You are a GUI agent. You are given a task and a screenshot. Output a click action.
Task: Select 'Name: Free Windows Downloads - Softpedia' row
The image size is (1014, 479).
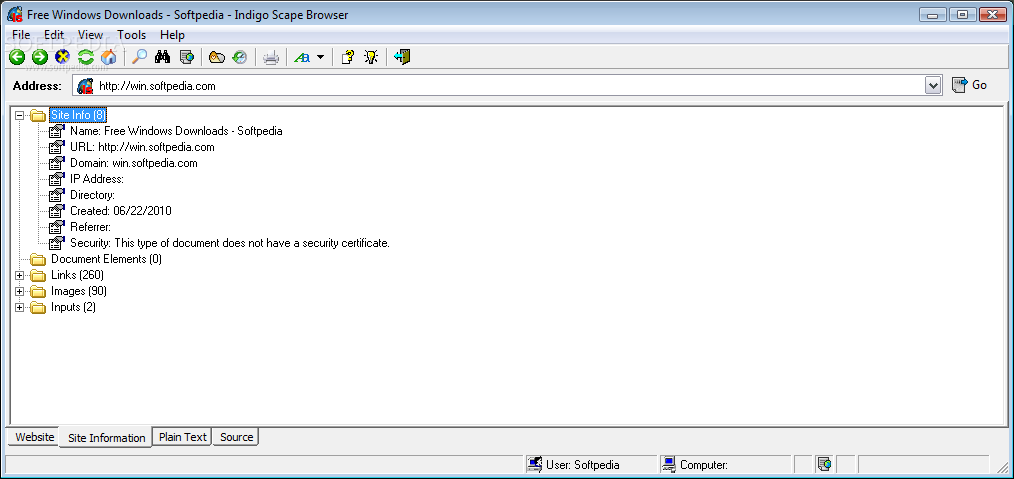[x=176, y=131]
